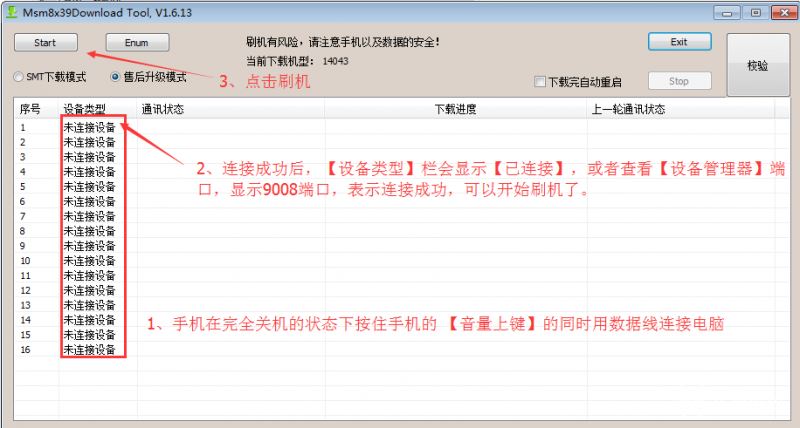The width and height of the screenshot is (800, 428).
Task: Select device type cell in row 6
Action: 90,202
